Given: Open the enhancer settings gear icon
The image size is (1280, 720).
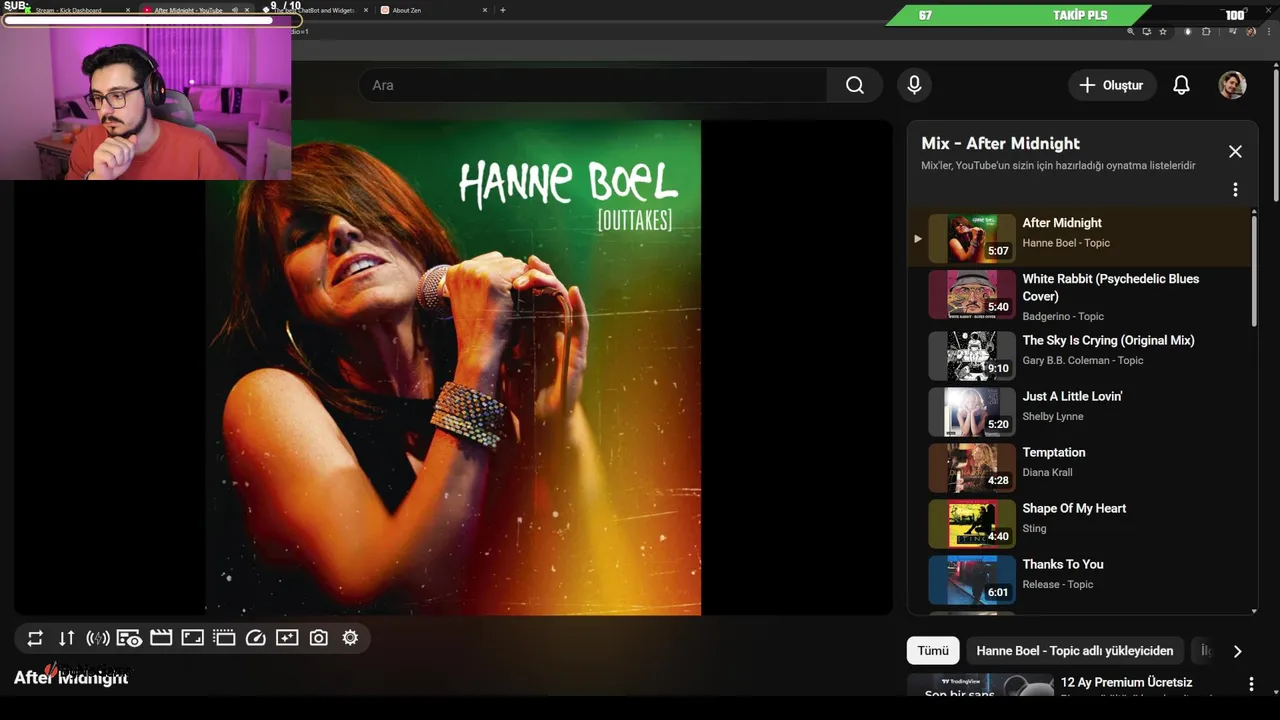Looking at the screenshot, I should (350, 638).
